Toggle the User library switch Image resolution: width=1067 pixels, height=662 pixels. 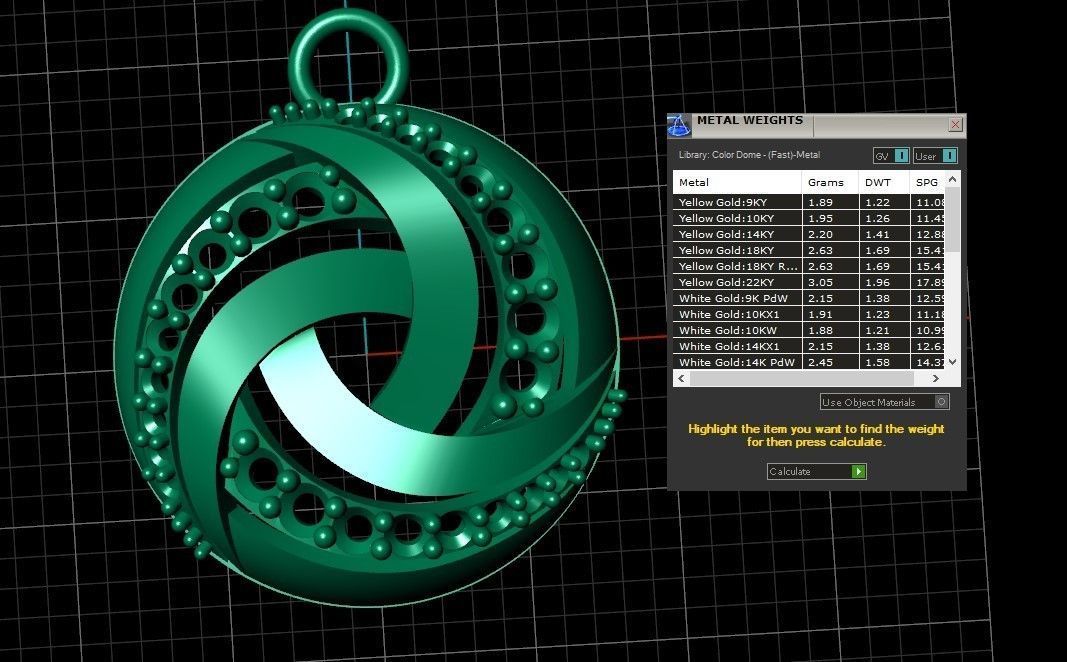(x=936, y=156)
